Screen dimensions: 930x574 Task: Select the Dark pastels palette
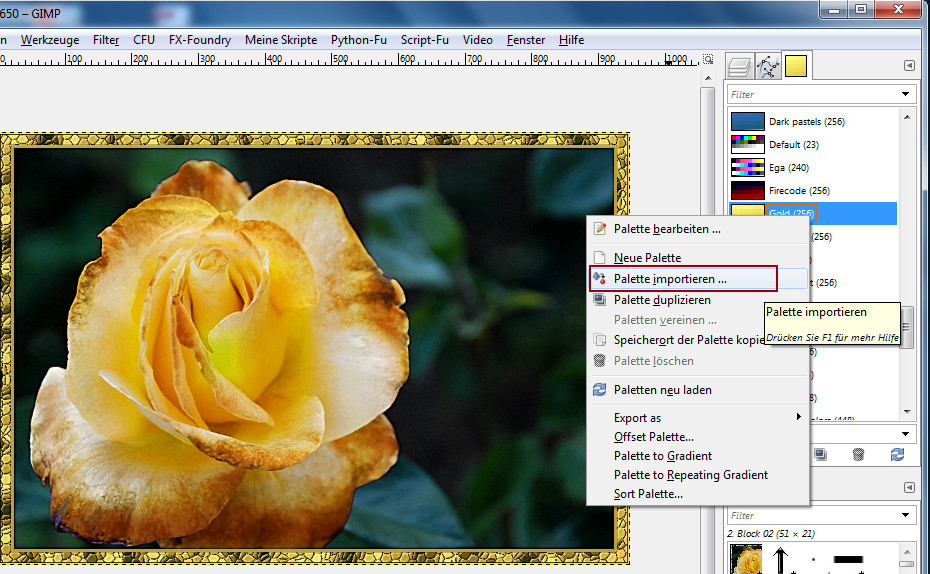[x=806, y=122]
